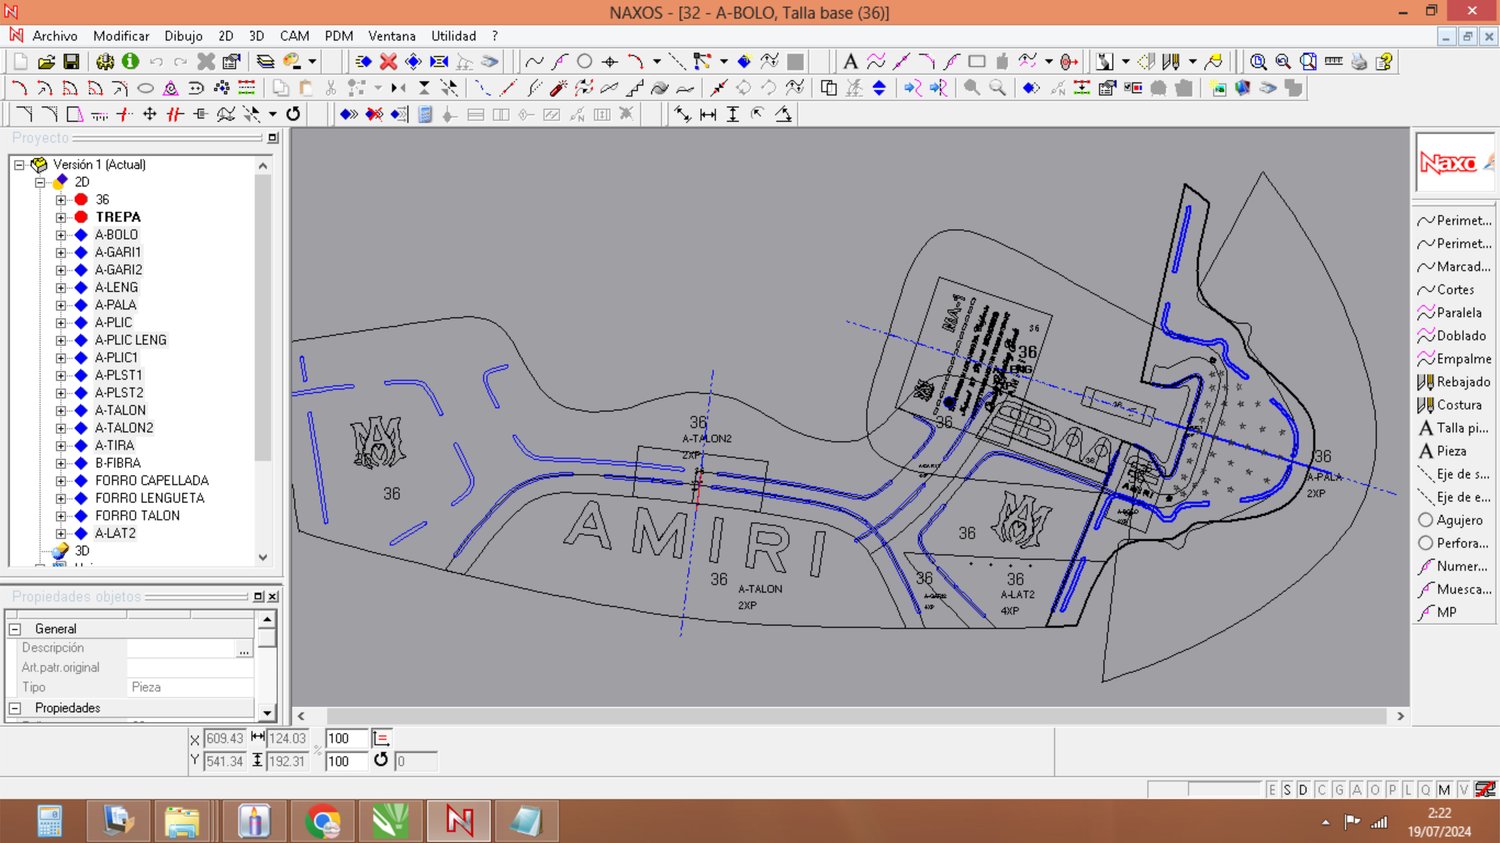Toggle the A status bar indicator
Viewport: 1500px width, 843px height.
[1357, 790]
